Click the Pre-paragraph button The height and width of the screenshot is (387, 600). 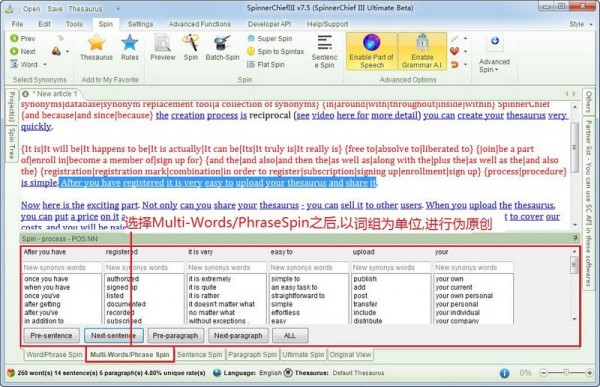pos(175,336)
